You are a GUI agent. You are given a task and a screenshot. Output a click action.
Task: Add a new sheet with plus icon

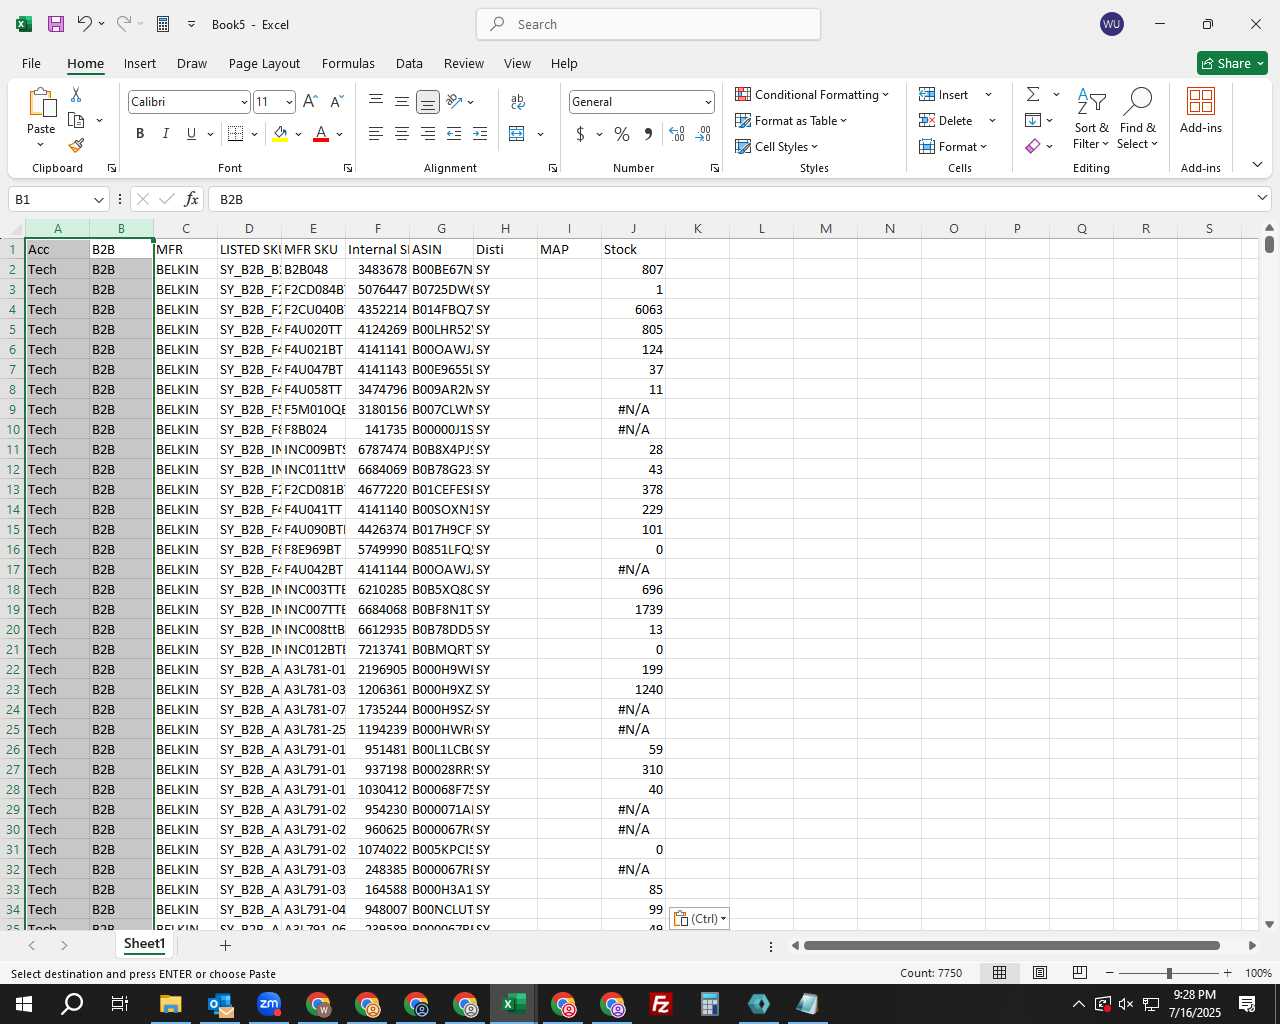tap(226, 945)
